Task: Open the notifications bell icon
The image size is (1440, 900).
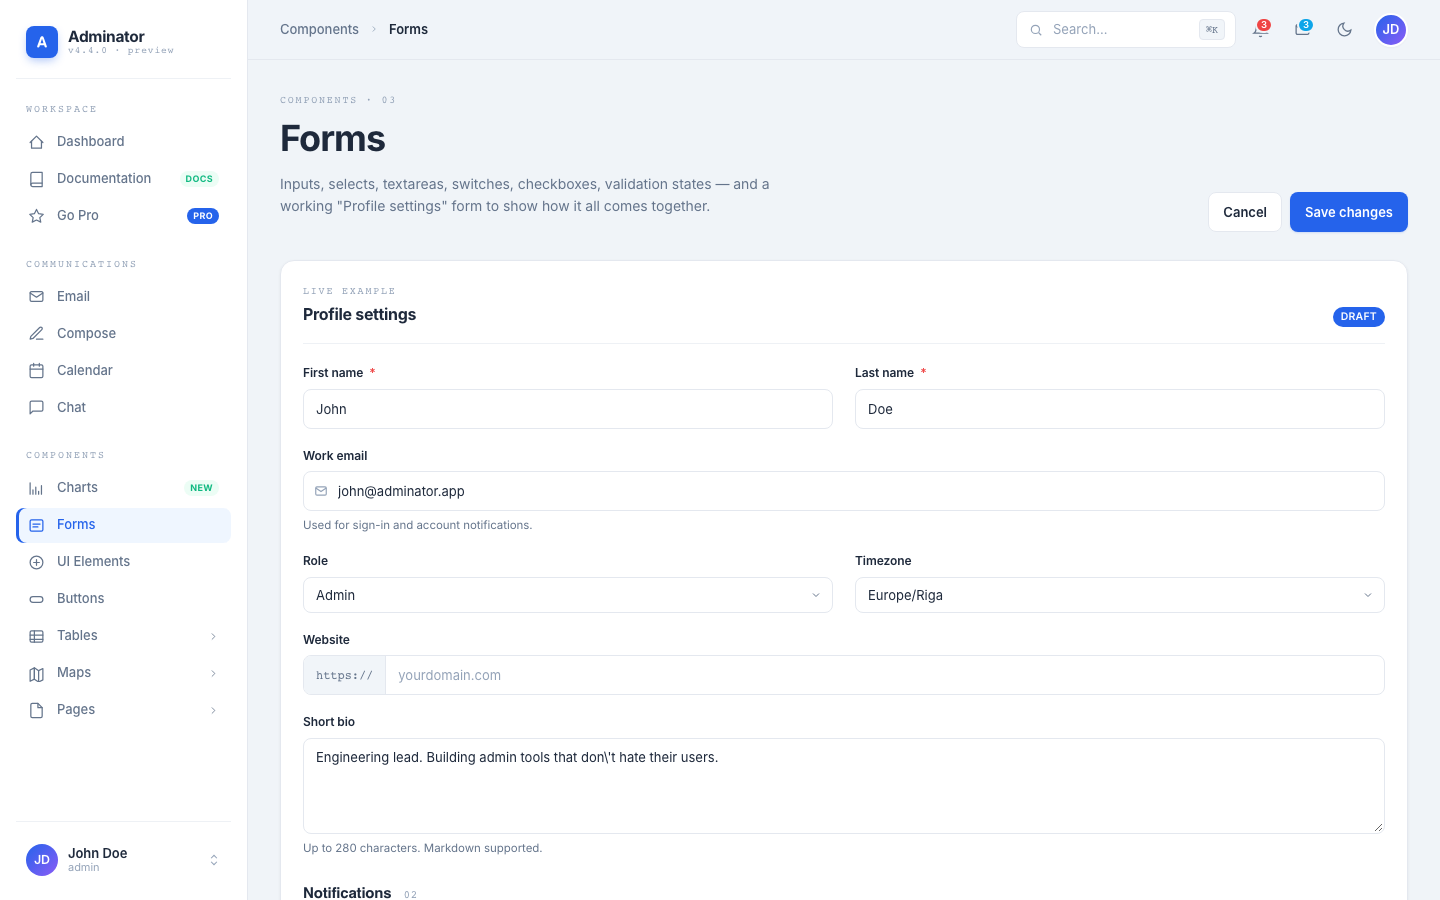Action: 1260,30
